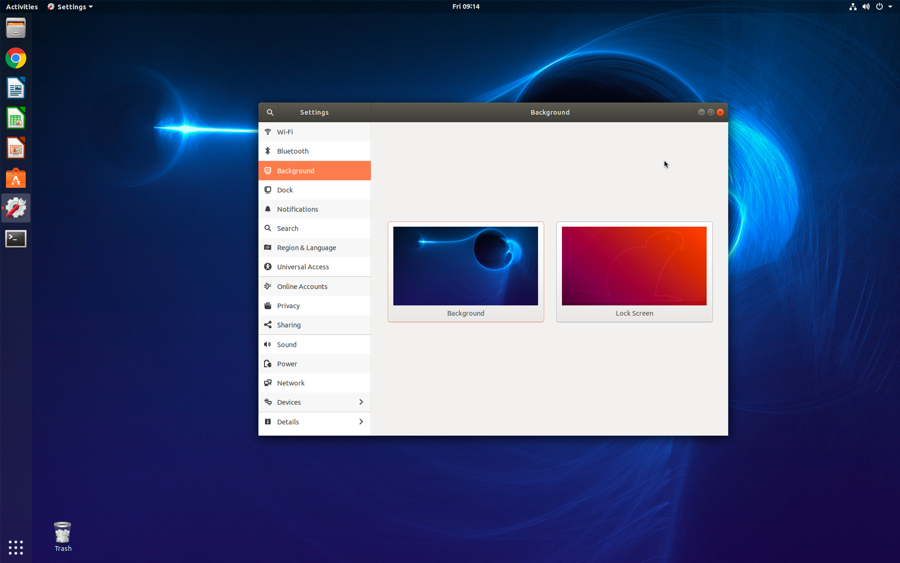
Task: Launch LibreOffice Writer from dock
Action: coord(16,88)
